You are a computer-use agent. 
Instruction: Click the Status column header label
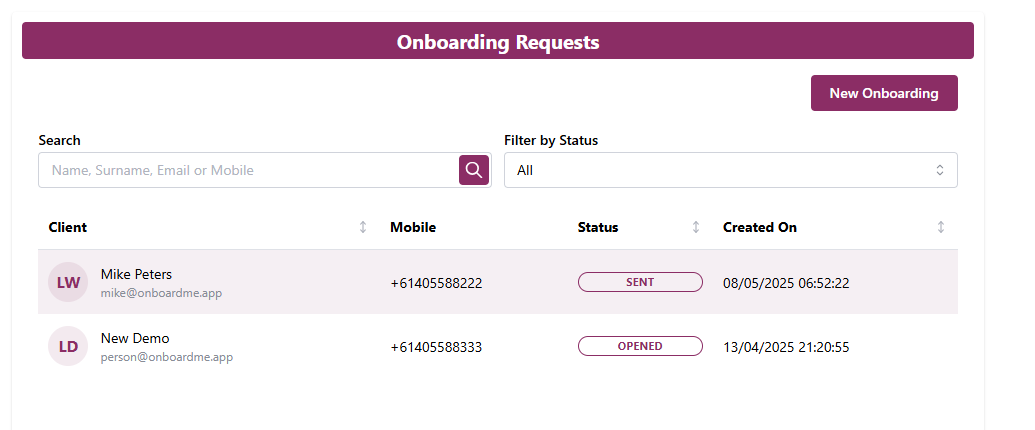(x=598, y=227)
